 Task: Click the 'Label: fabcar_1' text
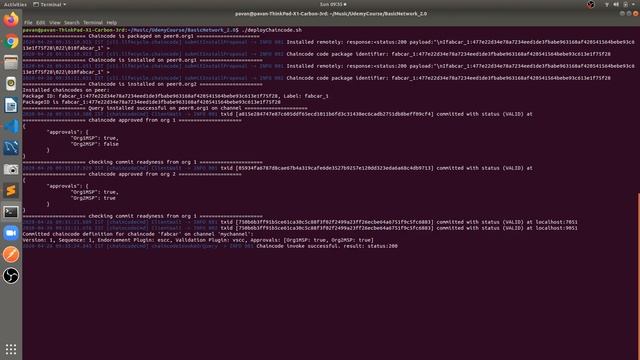pyautogui.click(x=306, y=96)
